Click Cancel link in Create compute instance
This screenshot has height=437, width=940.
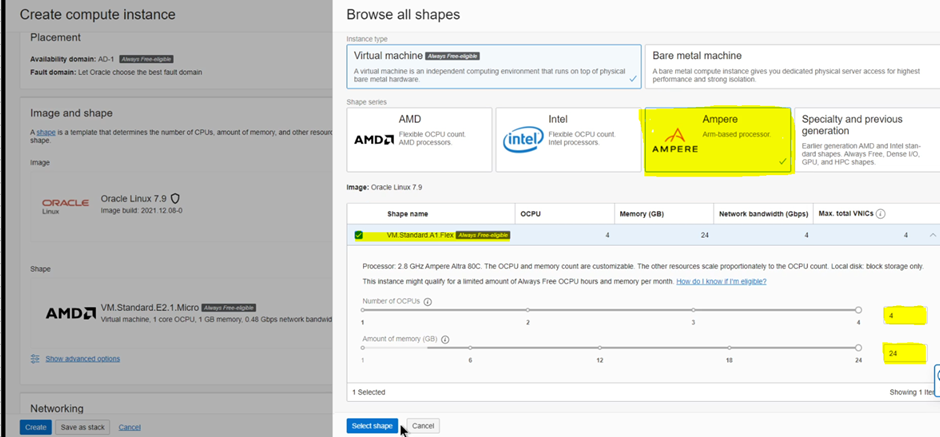click(129, 427)
